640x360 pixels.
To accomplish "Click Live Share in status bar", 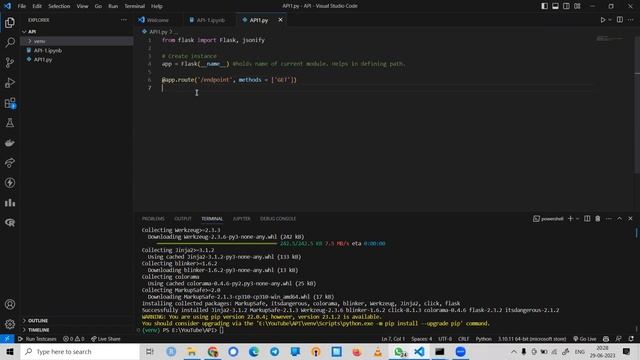I will point(105,339).
